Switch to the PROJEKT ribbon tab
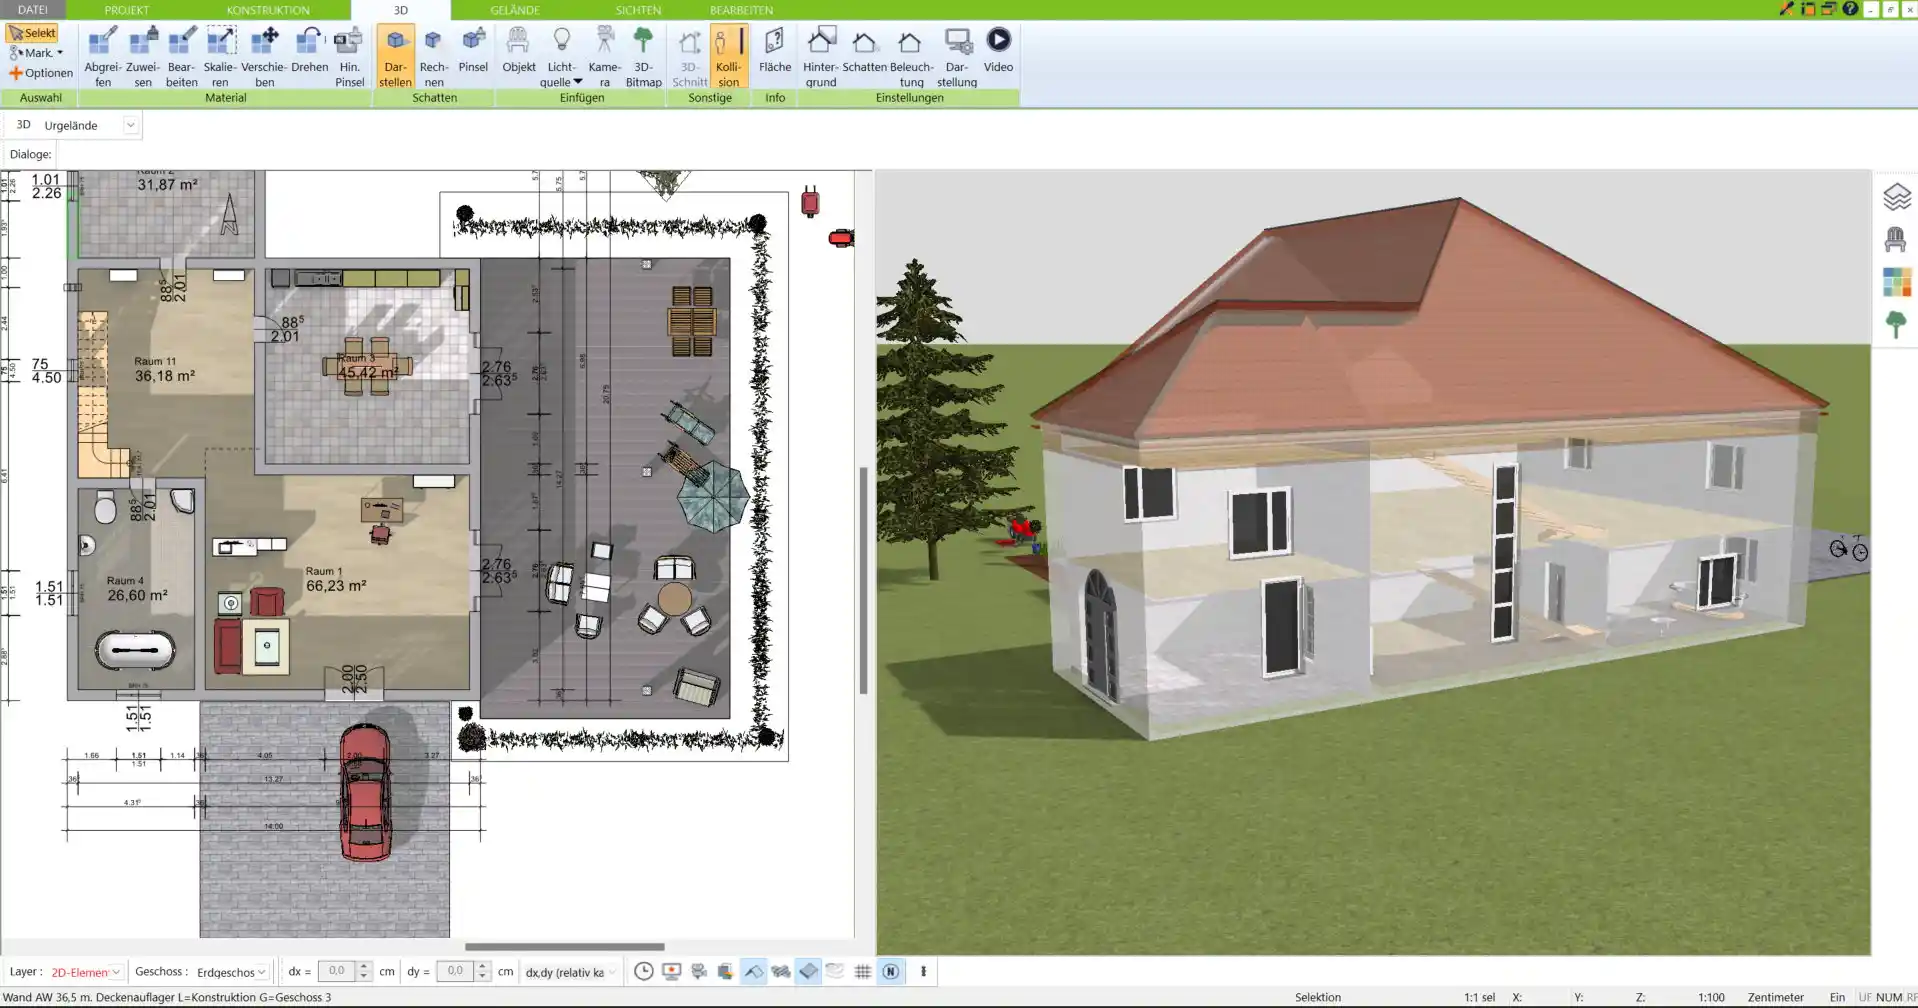Viewport: 1918px width, 1008px height. point(127,9)
